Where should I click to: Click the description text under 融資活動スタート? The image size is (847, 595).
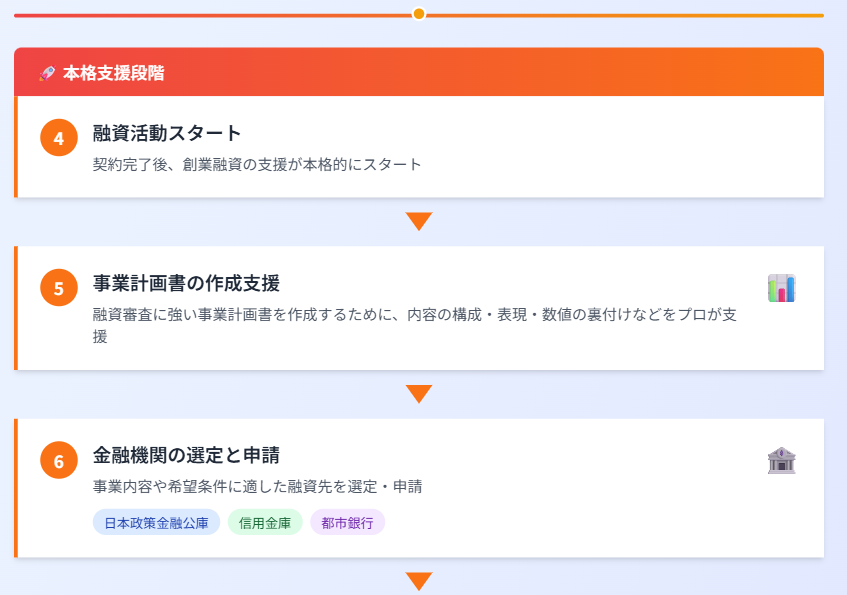click(257, 164)
